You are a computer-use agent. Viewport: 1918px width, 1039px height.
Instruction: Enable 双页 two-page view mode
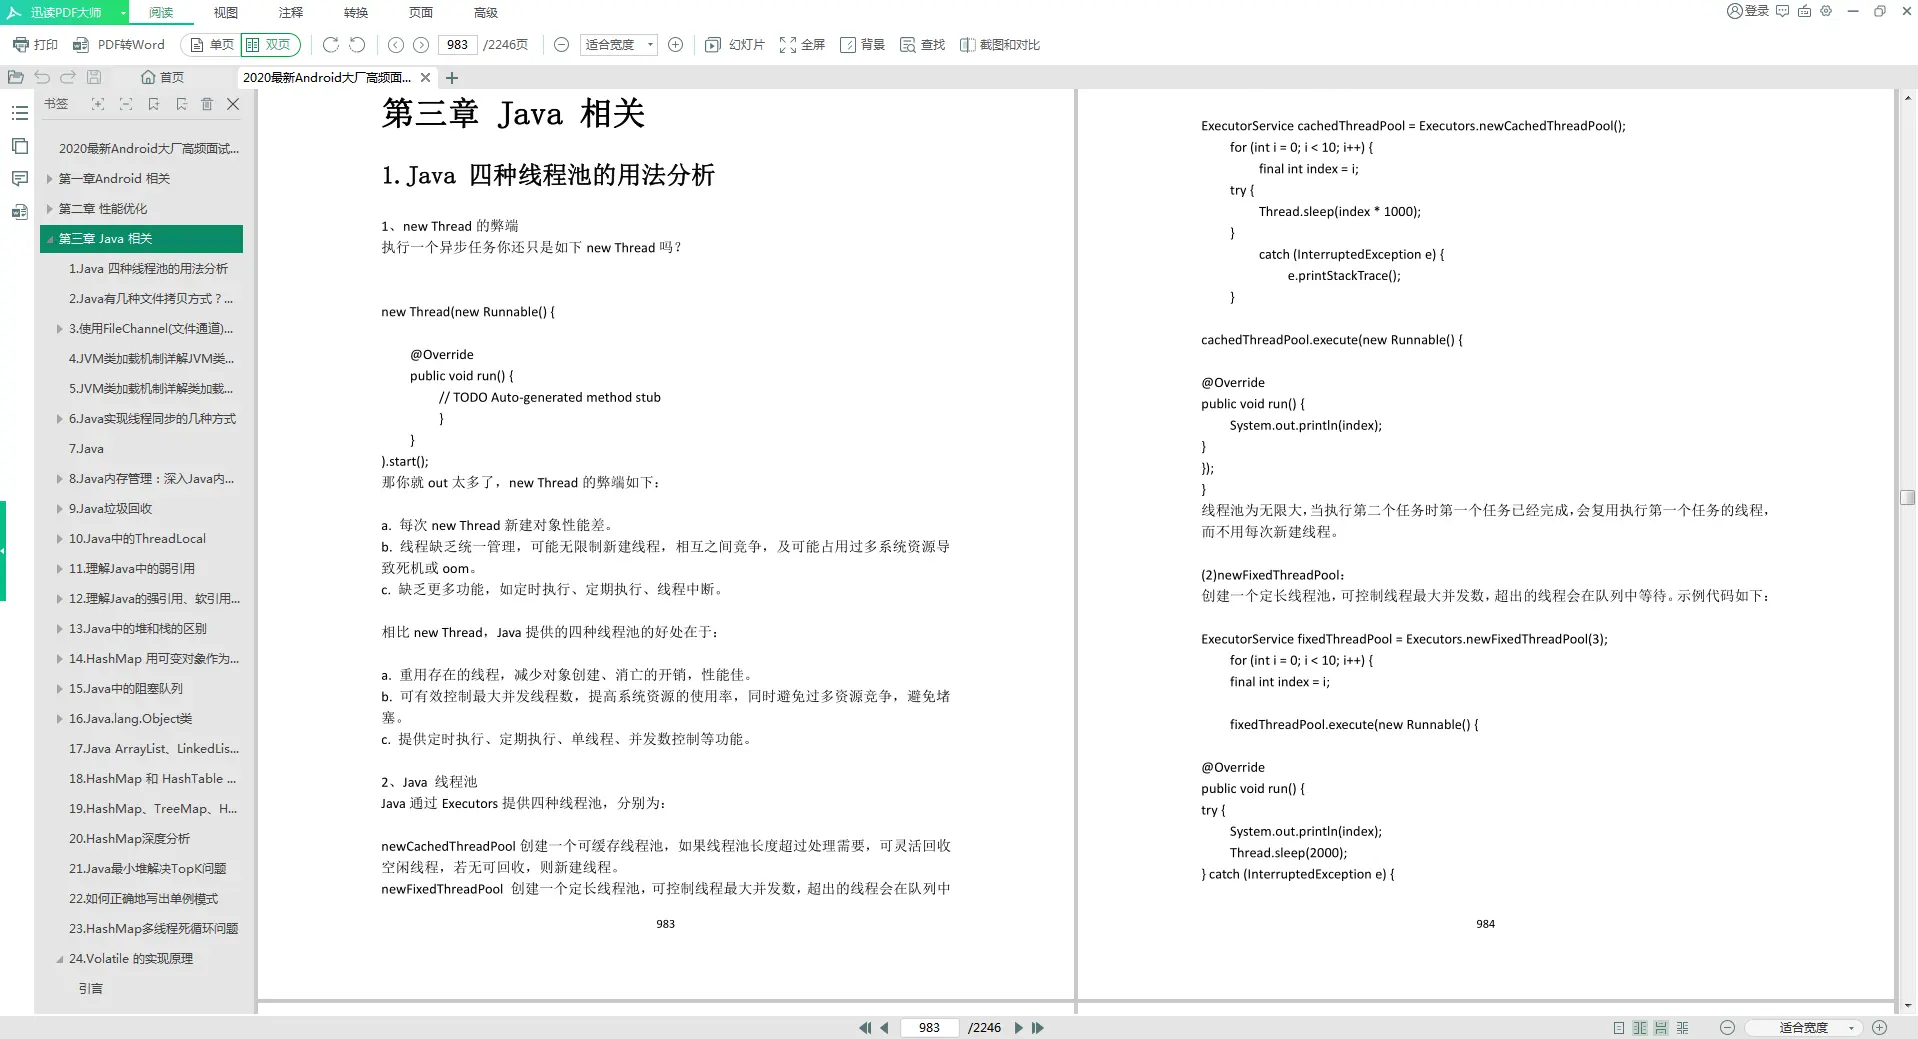point(269,45)
